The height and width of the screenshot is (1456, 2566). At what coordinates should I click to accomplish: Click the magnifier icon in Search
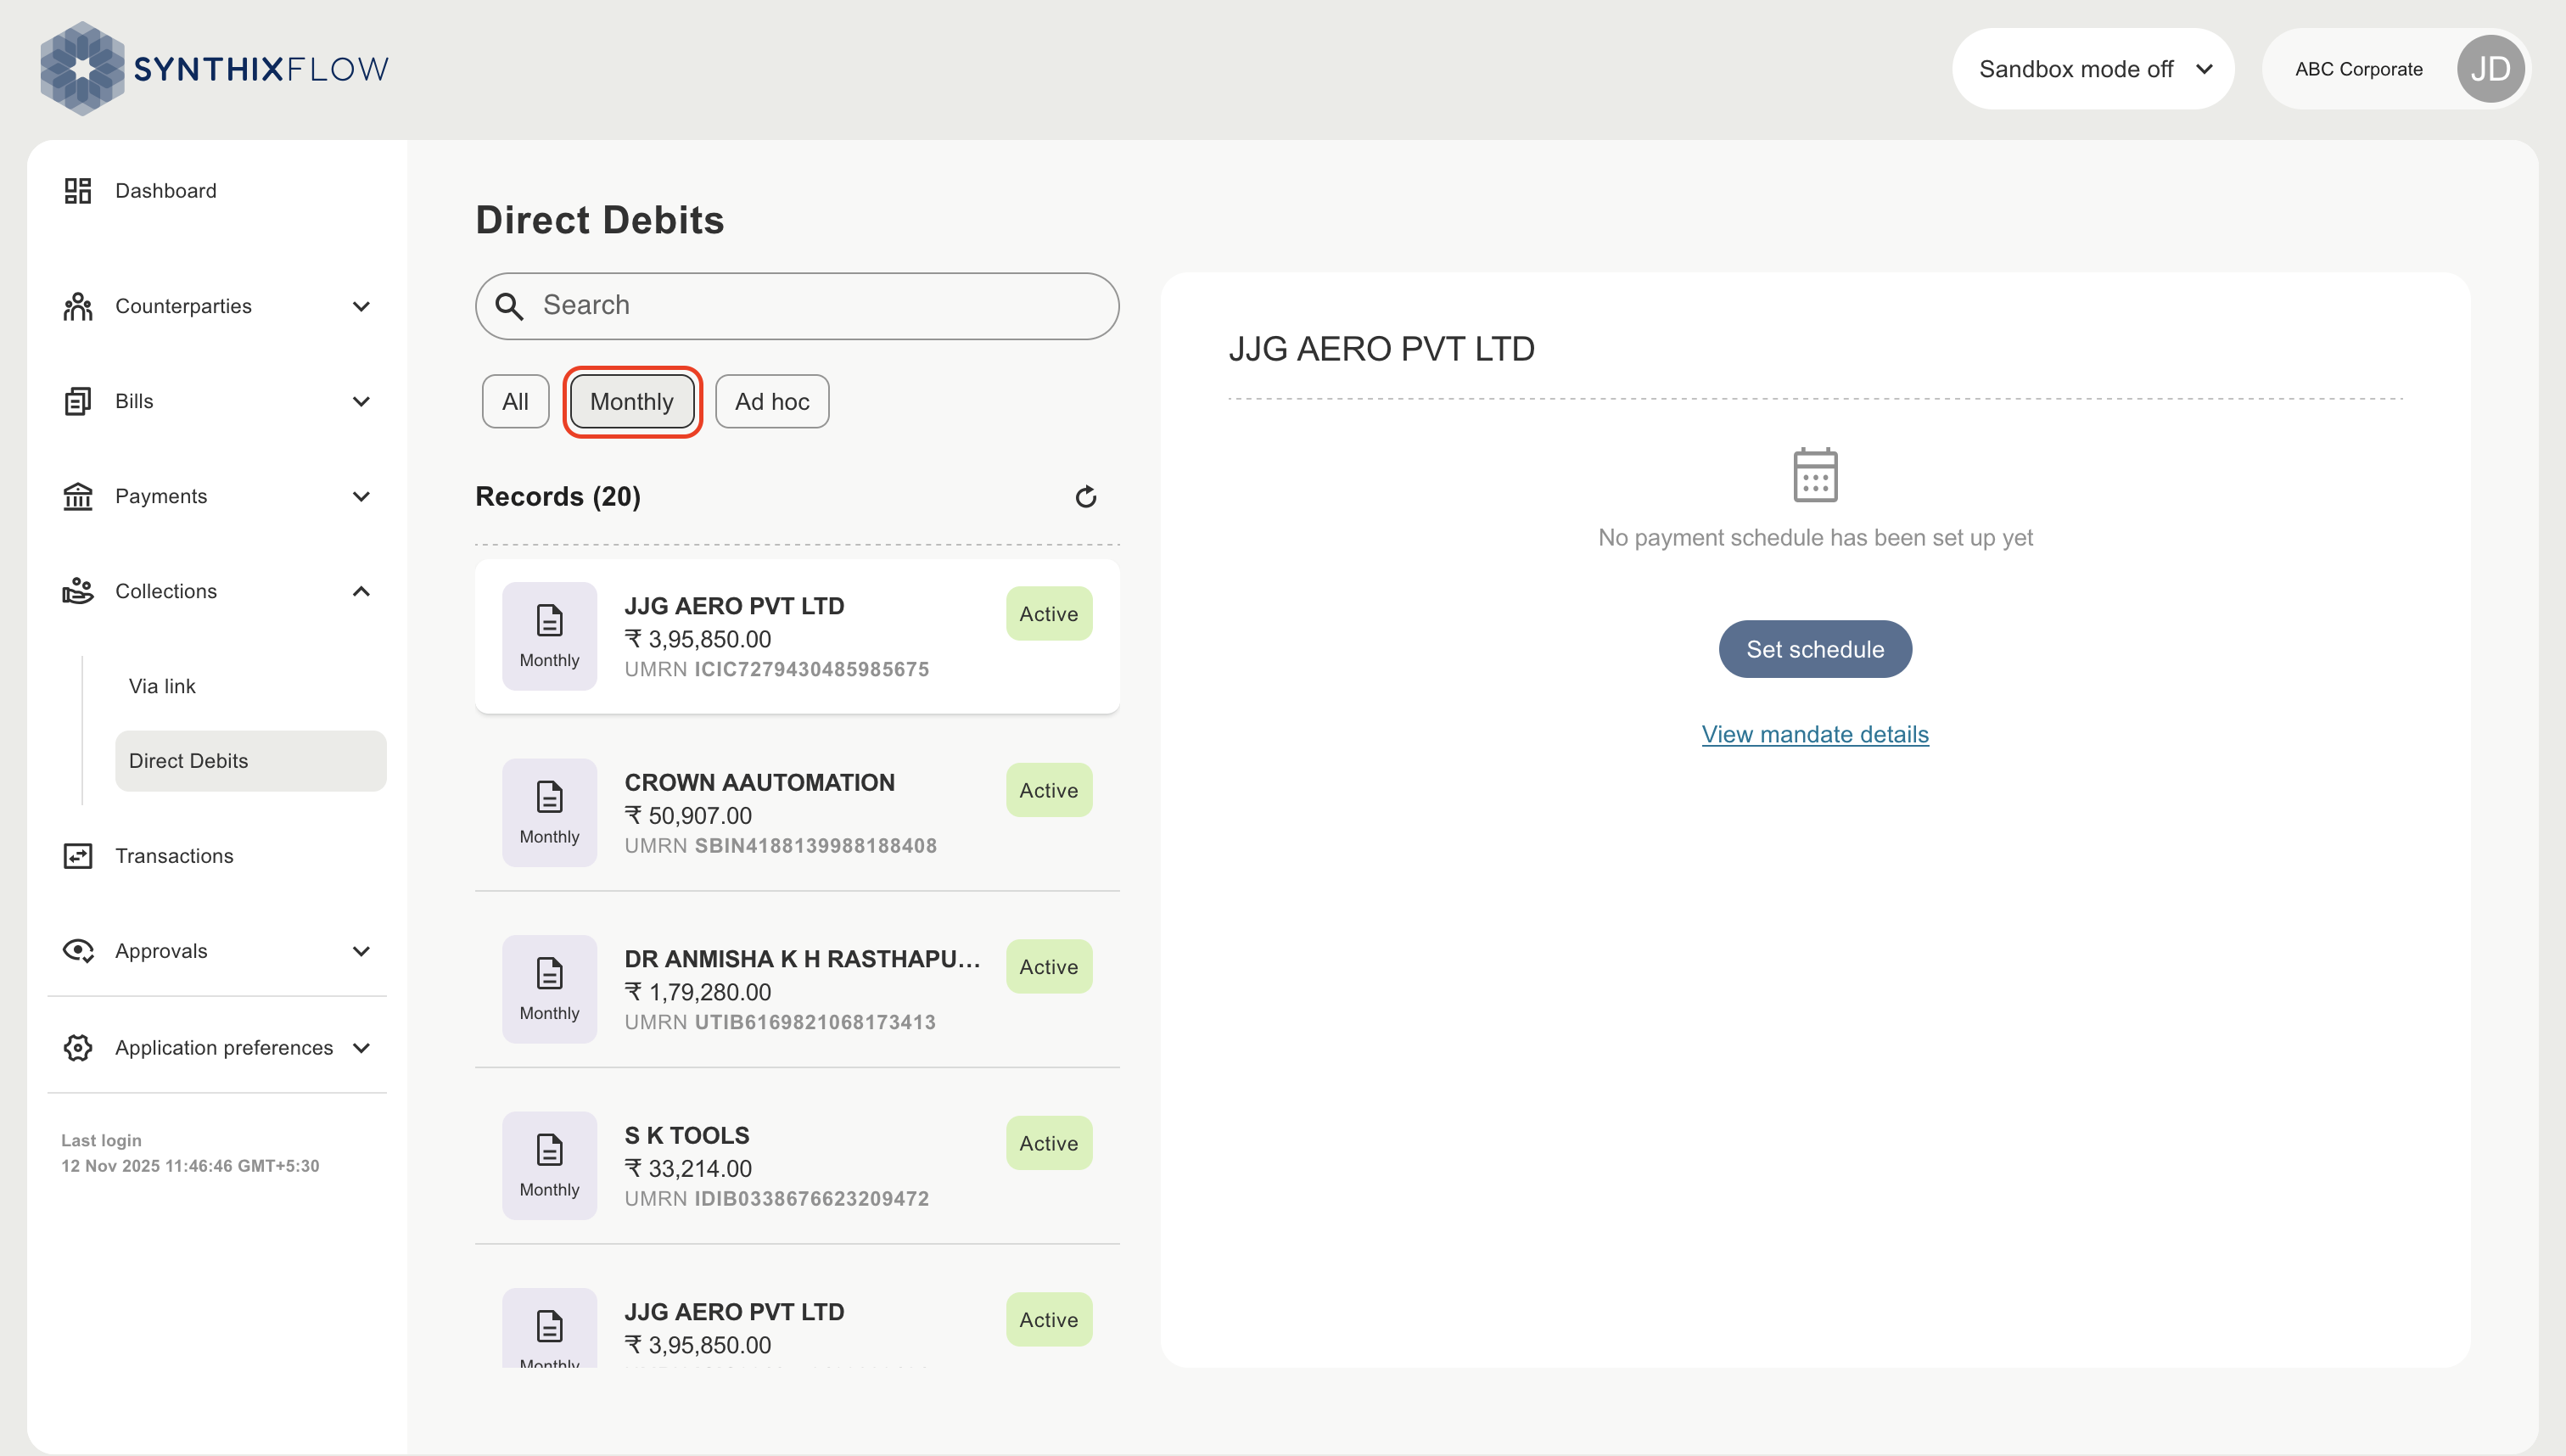coord(510,306)
